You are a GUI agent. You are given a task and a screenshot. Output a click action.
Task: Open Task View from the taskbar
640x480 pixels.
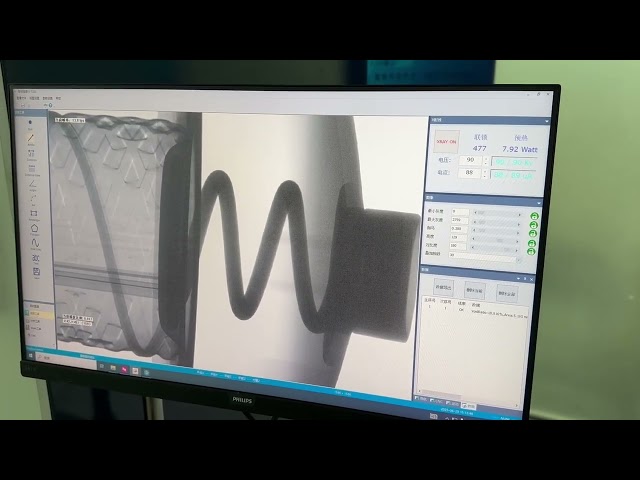pyautogui.click(x=102, y=367)
